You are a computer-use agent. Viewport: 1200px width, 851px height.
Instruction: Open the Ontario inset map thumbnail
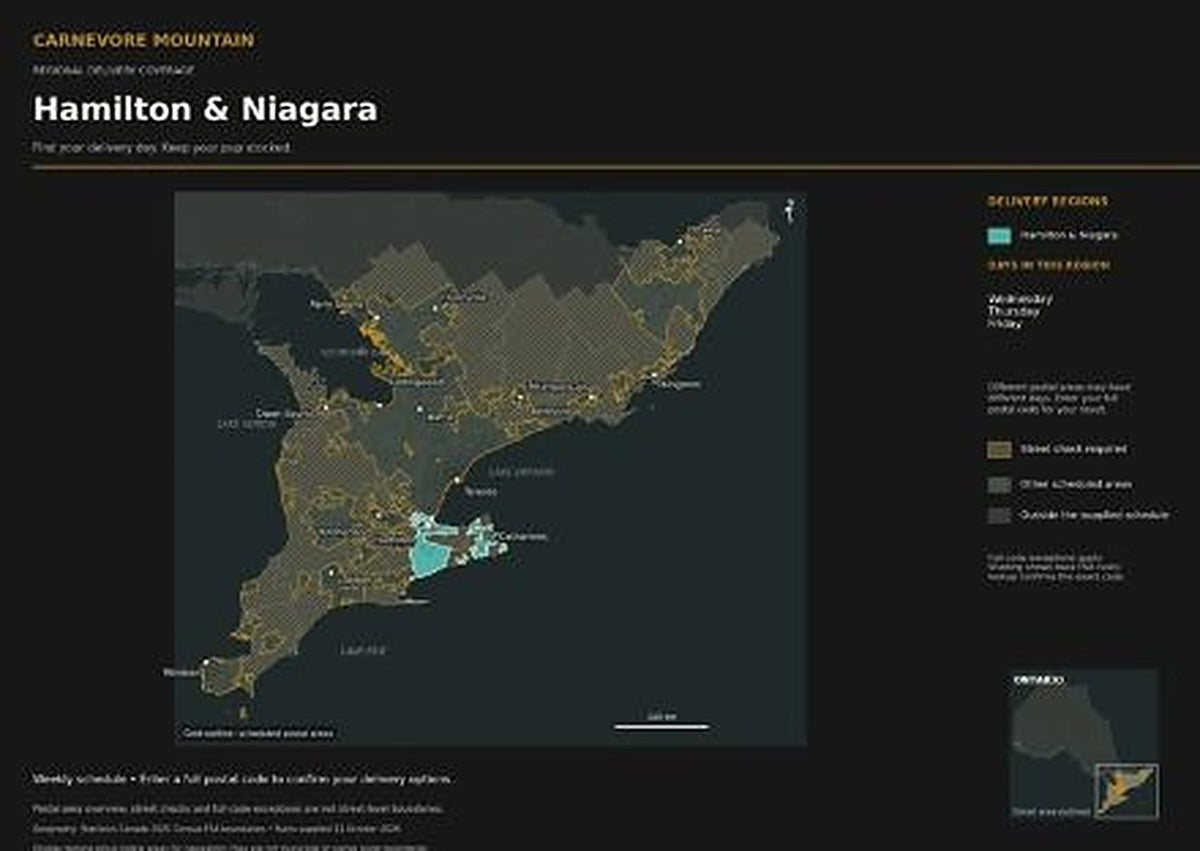(x=1083, y=745)
